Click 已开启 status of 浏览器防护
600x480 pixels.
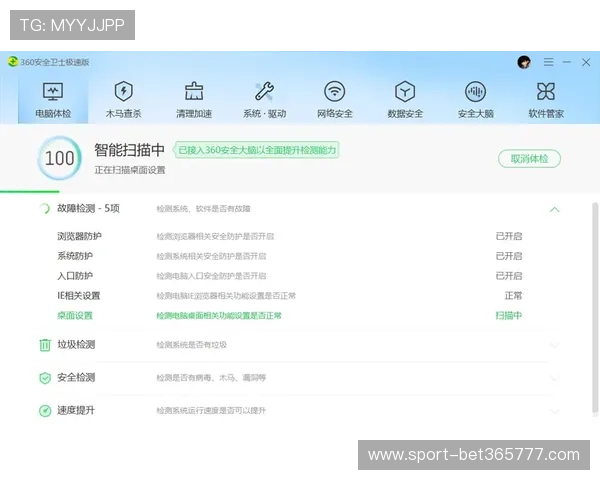point(509,236)
